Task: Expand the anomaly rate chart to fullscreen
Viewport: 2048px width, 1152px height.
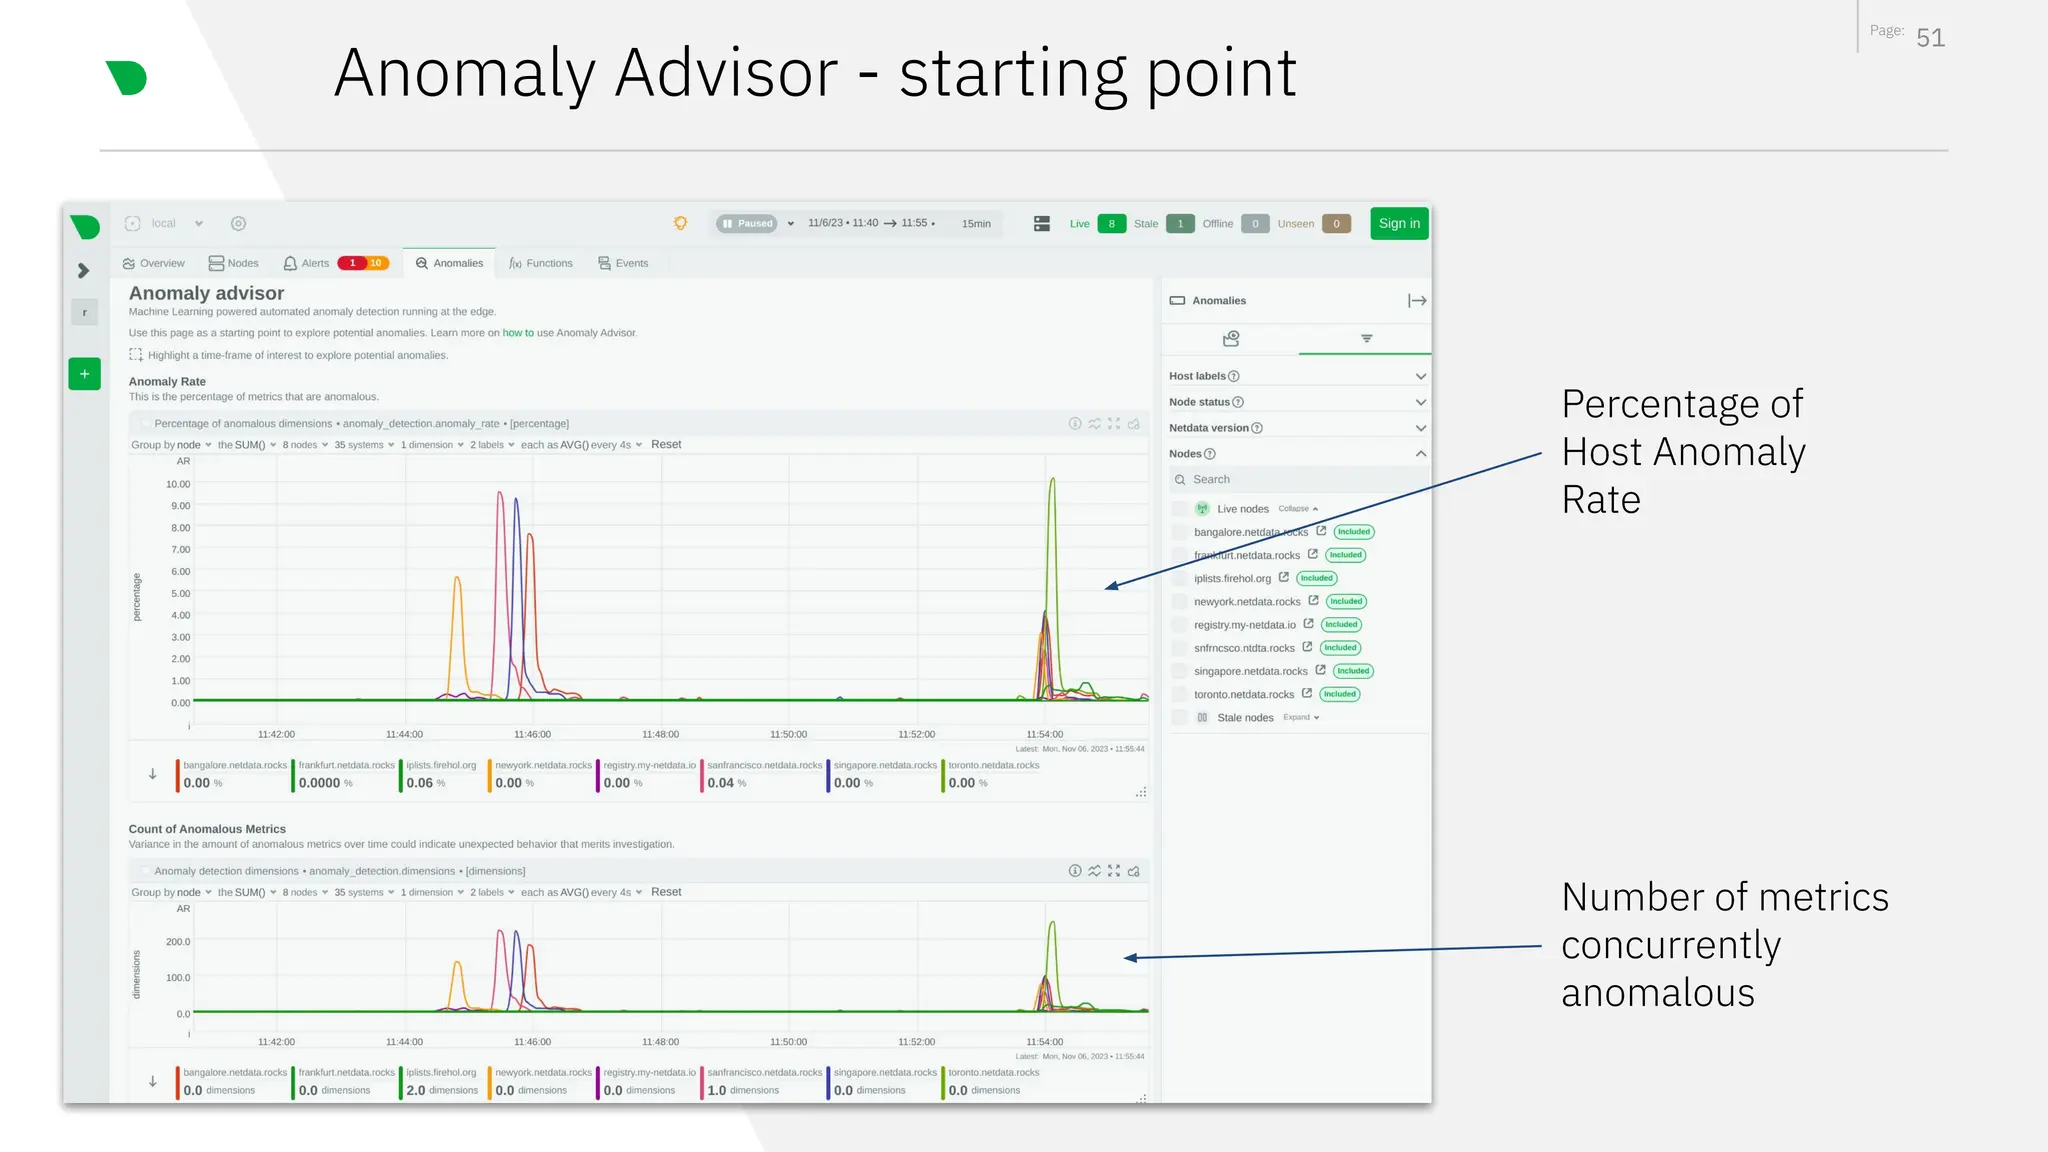Action: [x=1114, y=424]
